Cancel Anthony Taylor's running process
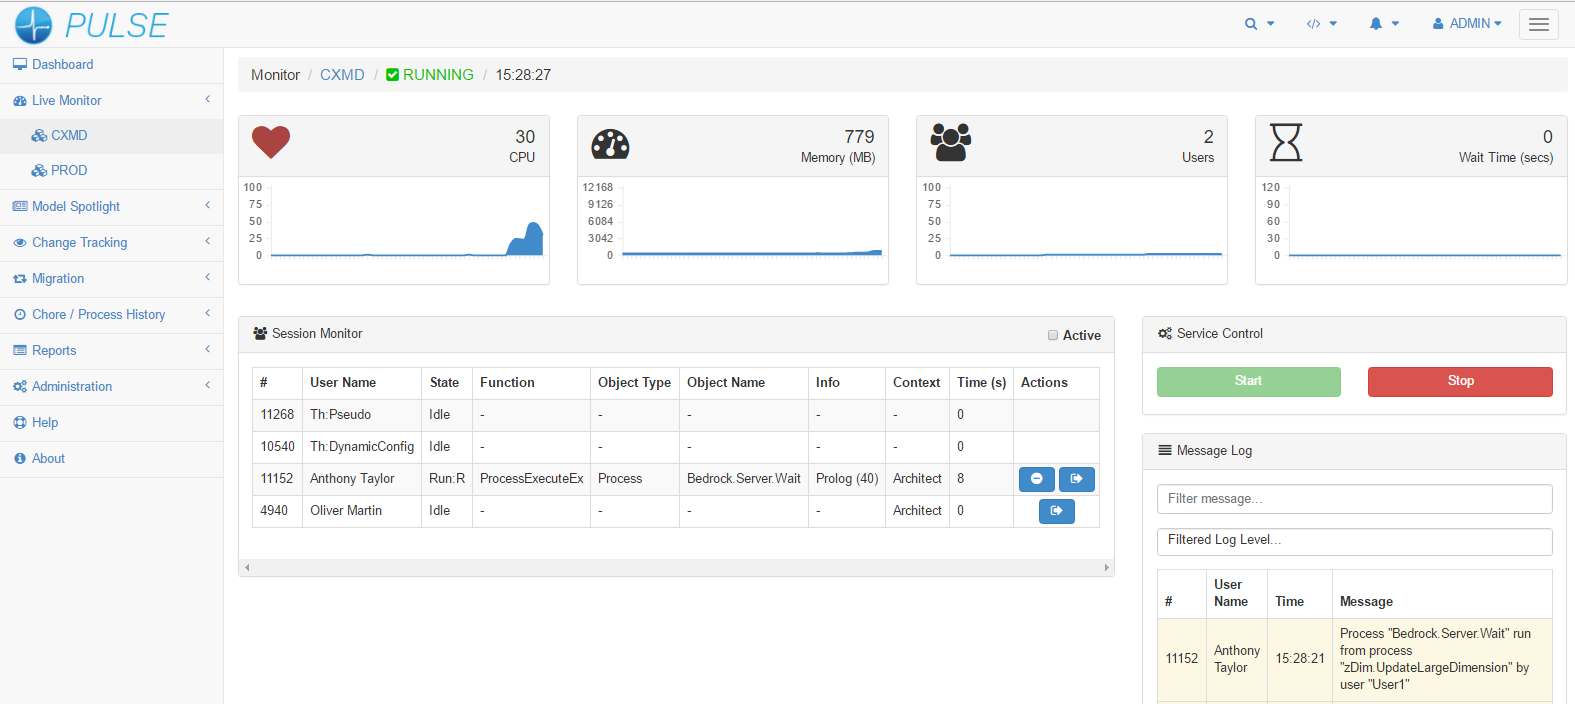Screen dimensions: 1575x704 click(1036, 479)
